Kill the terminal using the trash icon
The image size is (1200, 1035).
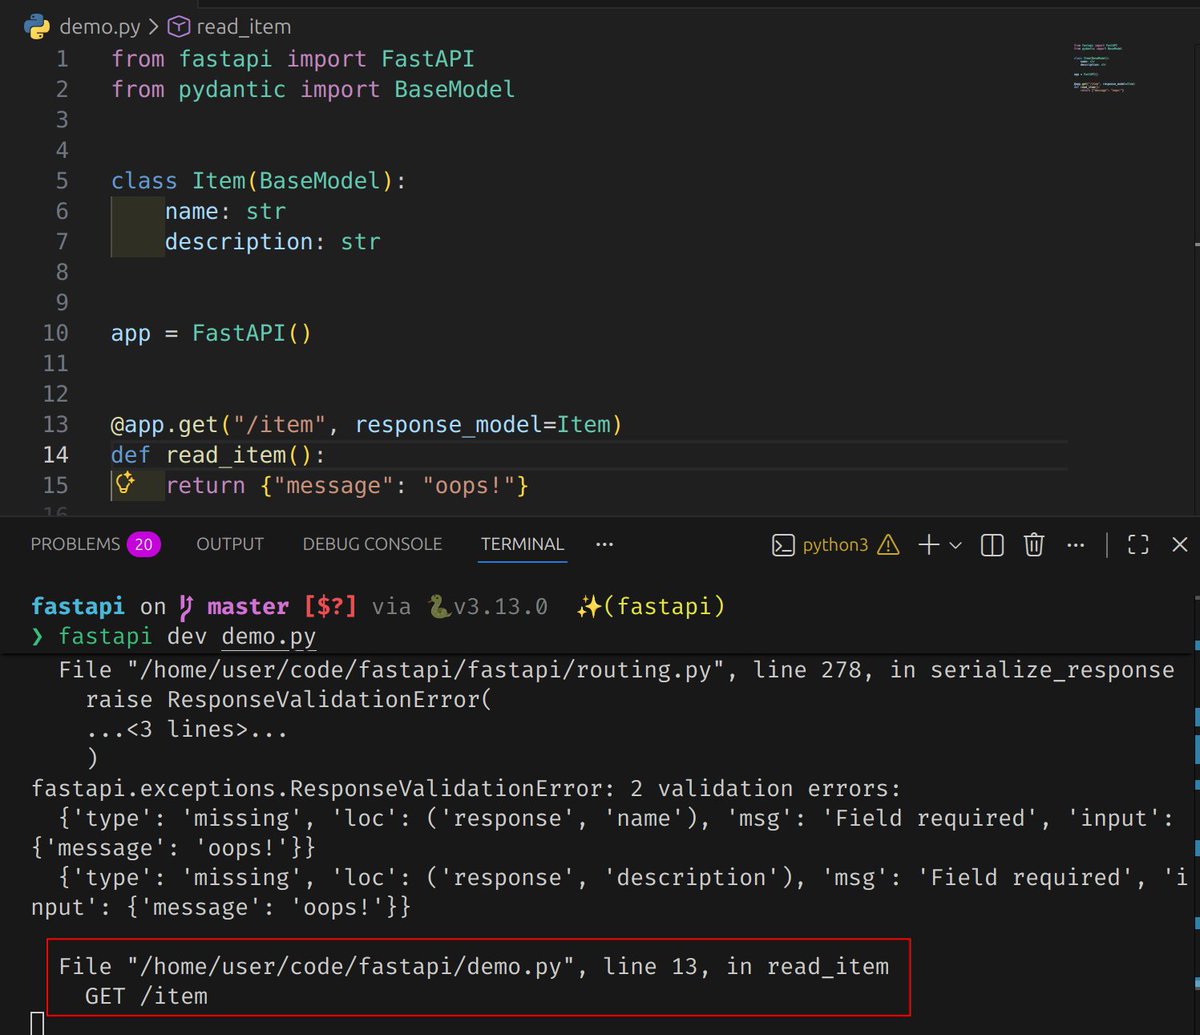[1033, 545]
